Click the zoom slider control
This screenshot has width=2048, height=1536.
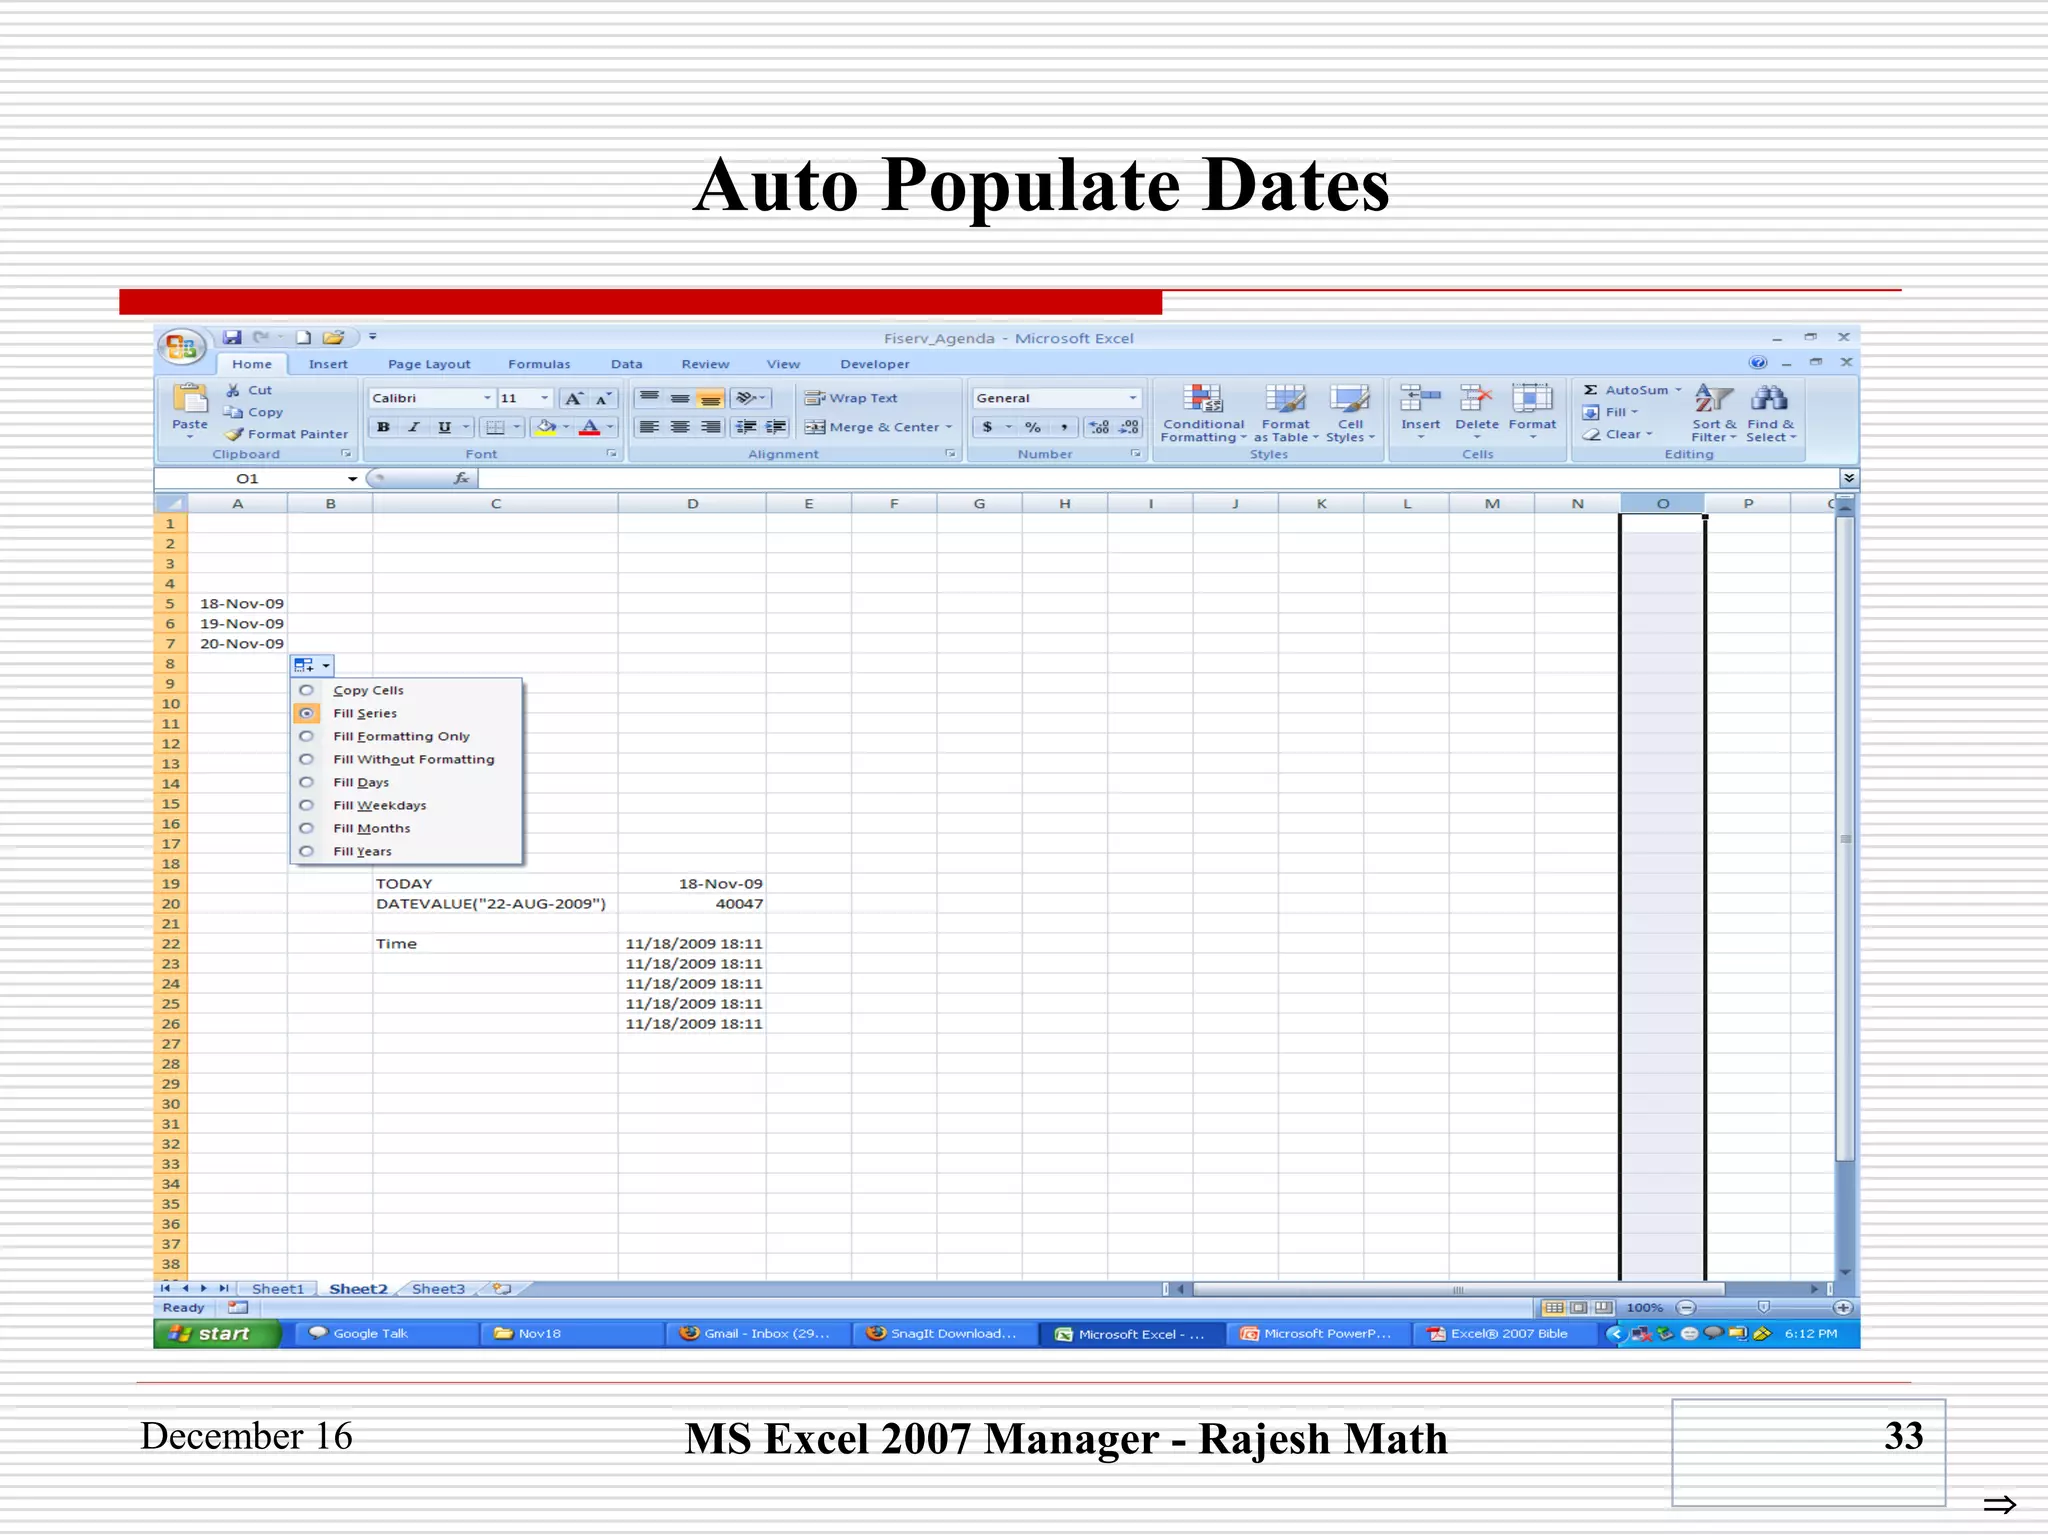tap(1764, 1307)
